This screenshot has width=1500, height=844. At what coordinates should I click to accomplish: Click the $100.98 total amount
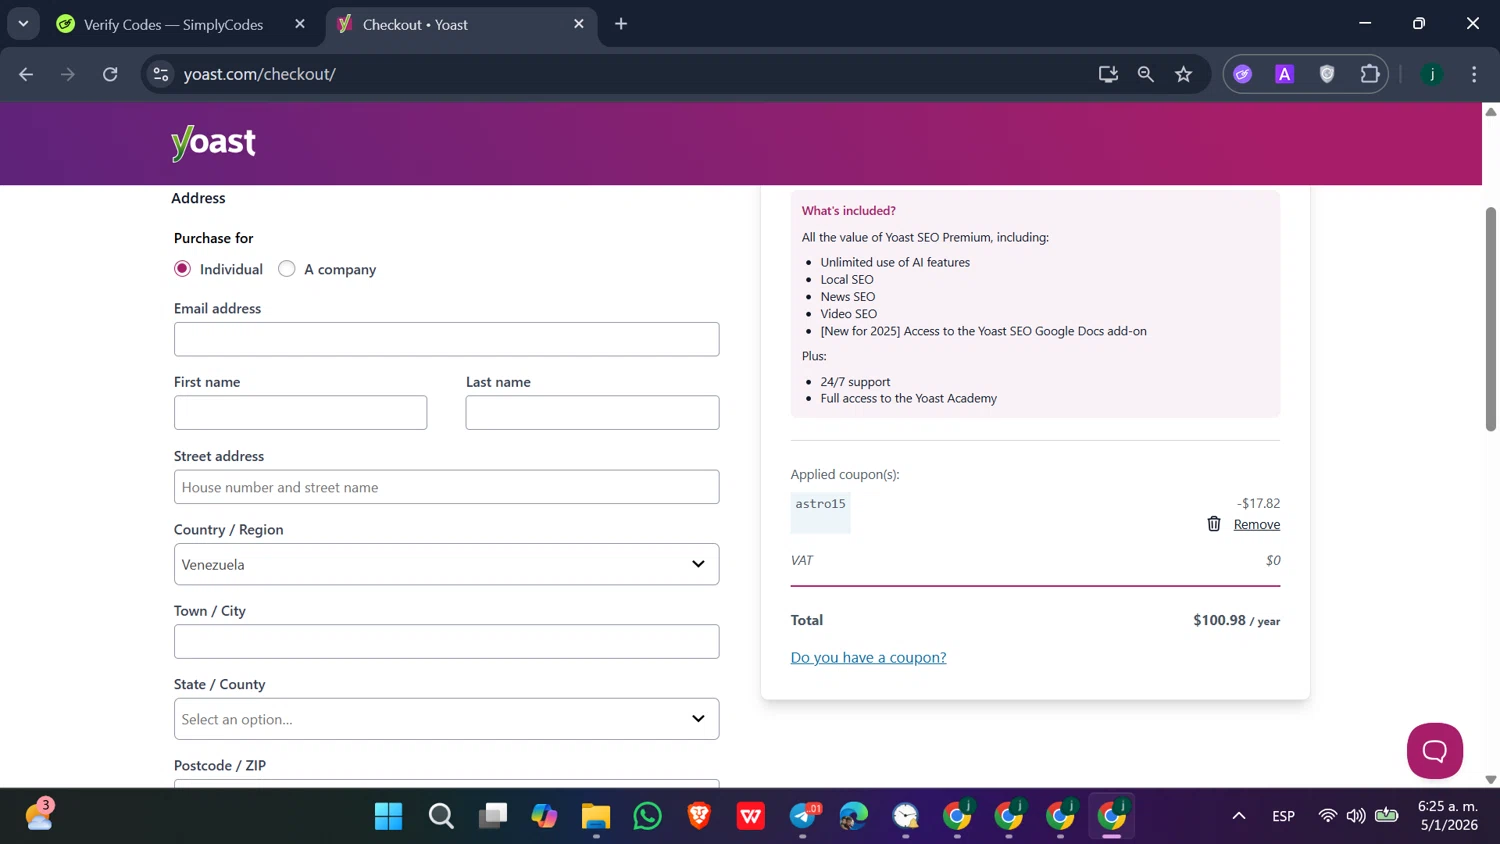point(1219,620)
